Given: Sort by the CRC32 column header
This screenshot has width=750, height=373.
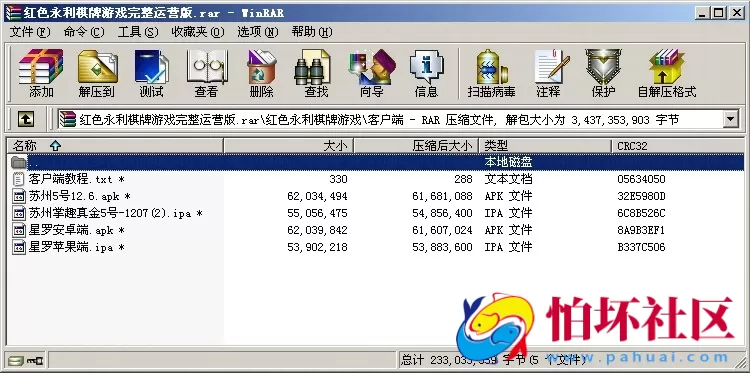Looking at the screenshot, I should [678, 146].
